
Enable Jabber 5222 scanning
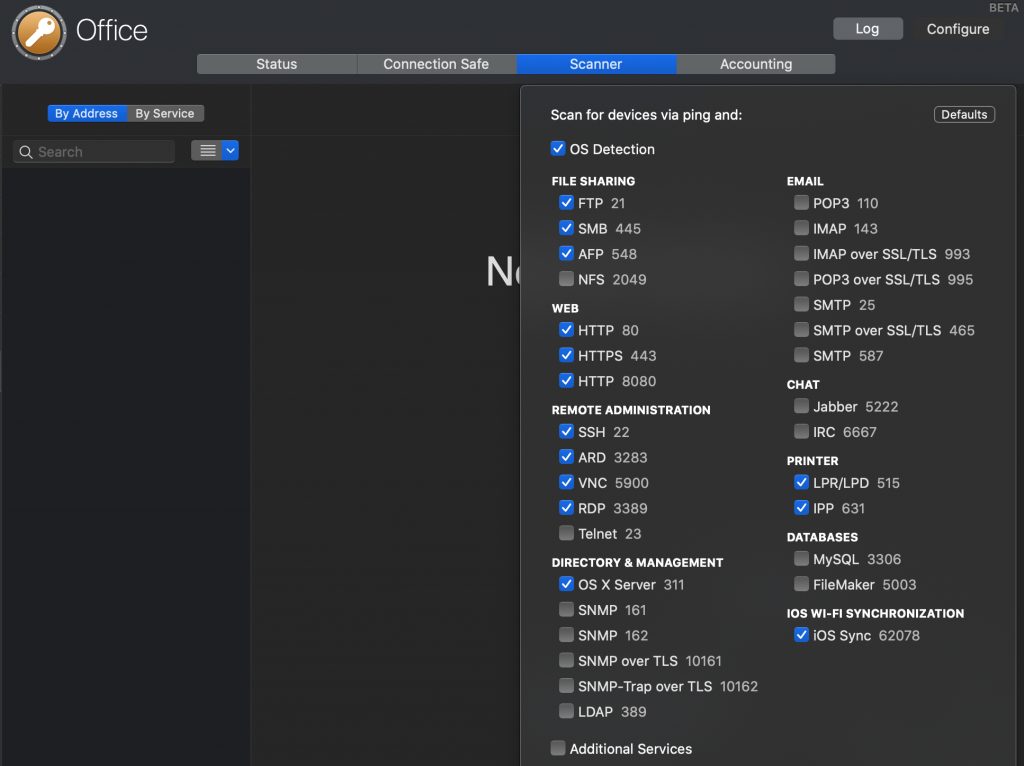(801, 407)
